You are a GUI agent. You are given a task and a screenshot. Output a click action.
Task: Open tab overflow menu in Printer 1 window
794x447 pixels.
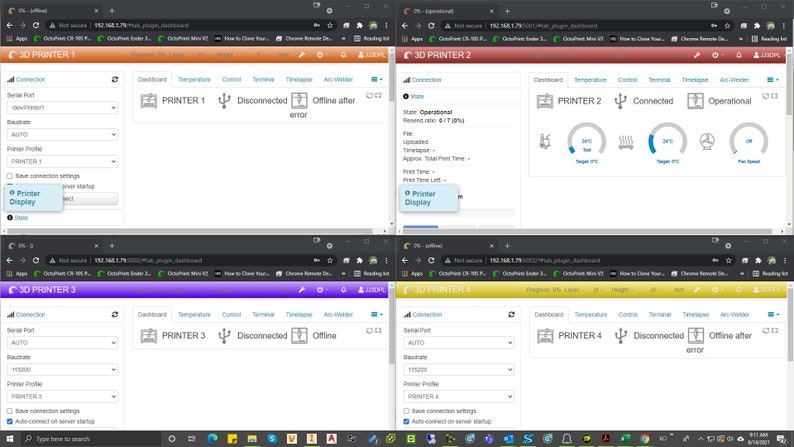point(376,79)
